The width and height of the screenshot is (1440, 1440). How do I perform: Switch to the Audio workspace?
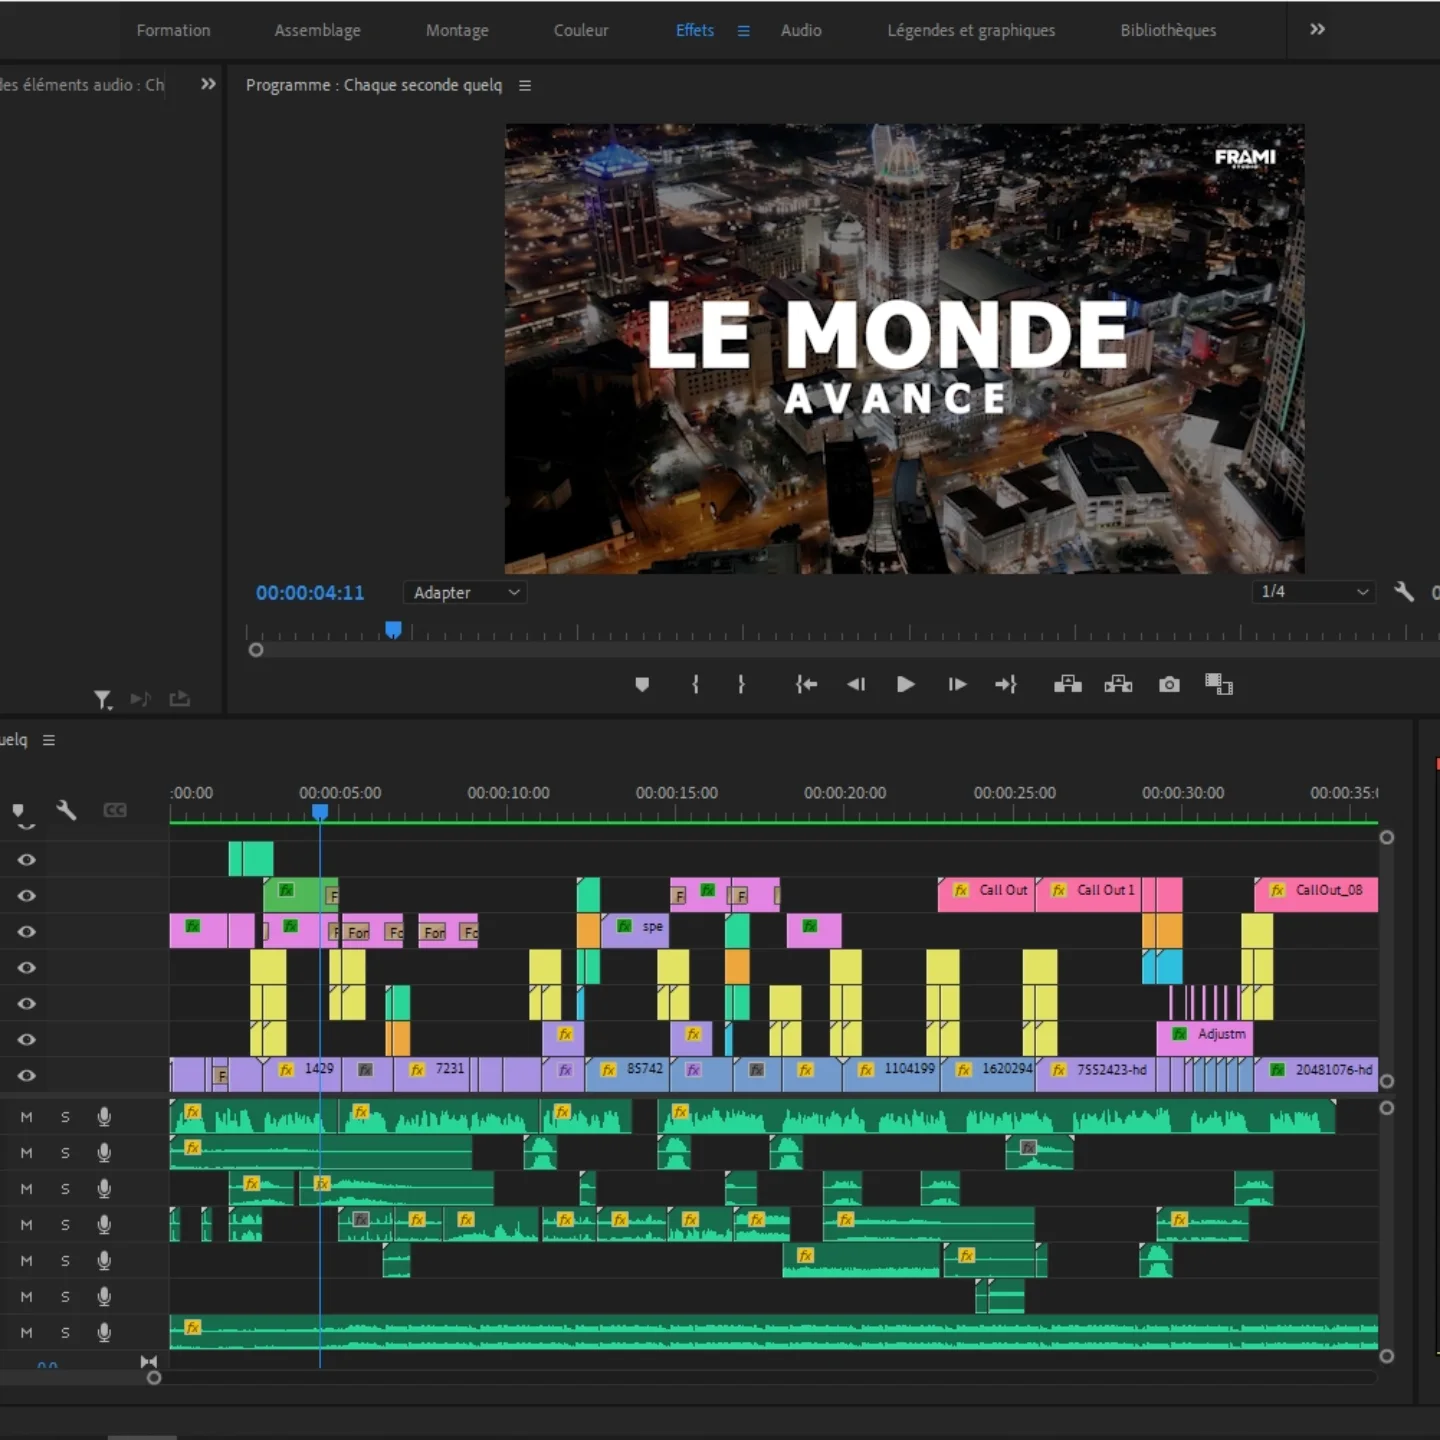pyautogui.click(x=801, y=31)
